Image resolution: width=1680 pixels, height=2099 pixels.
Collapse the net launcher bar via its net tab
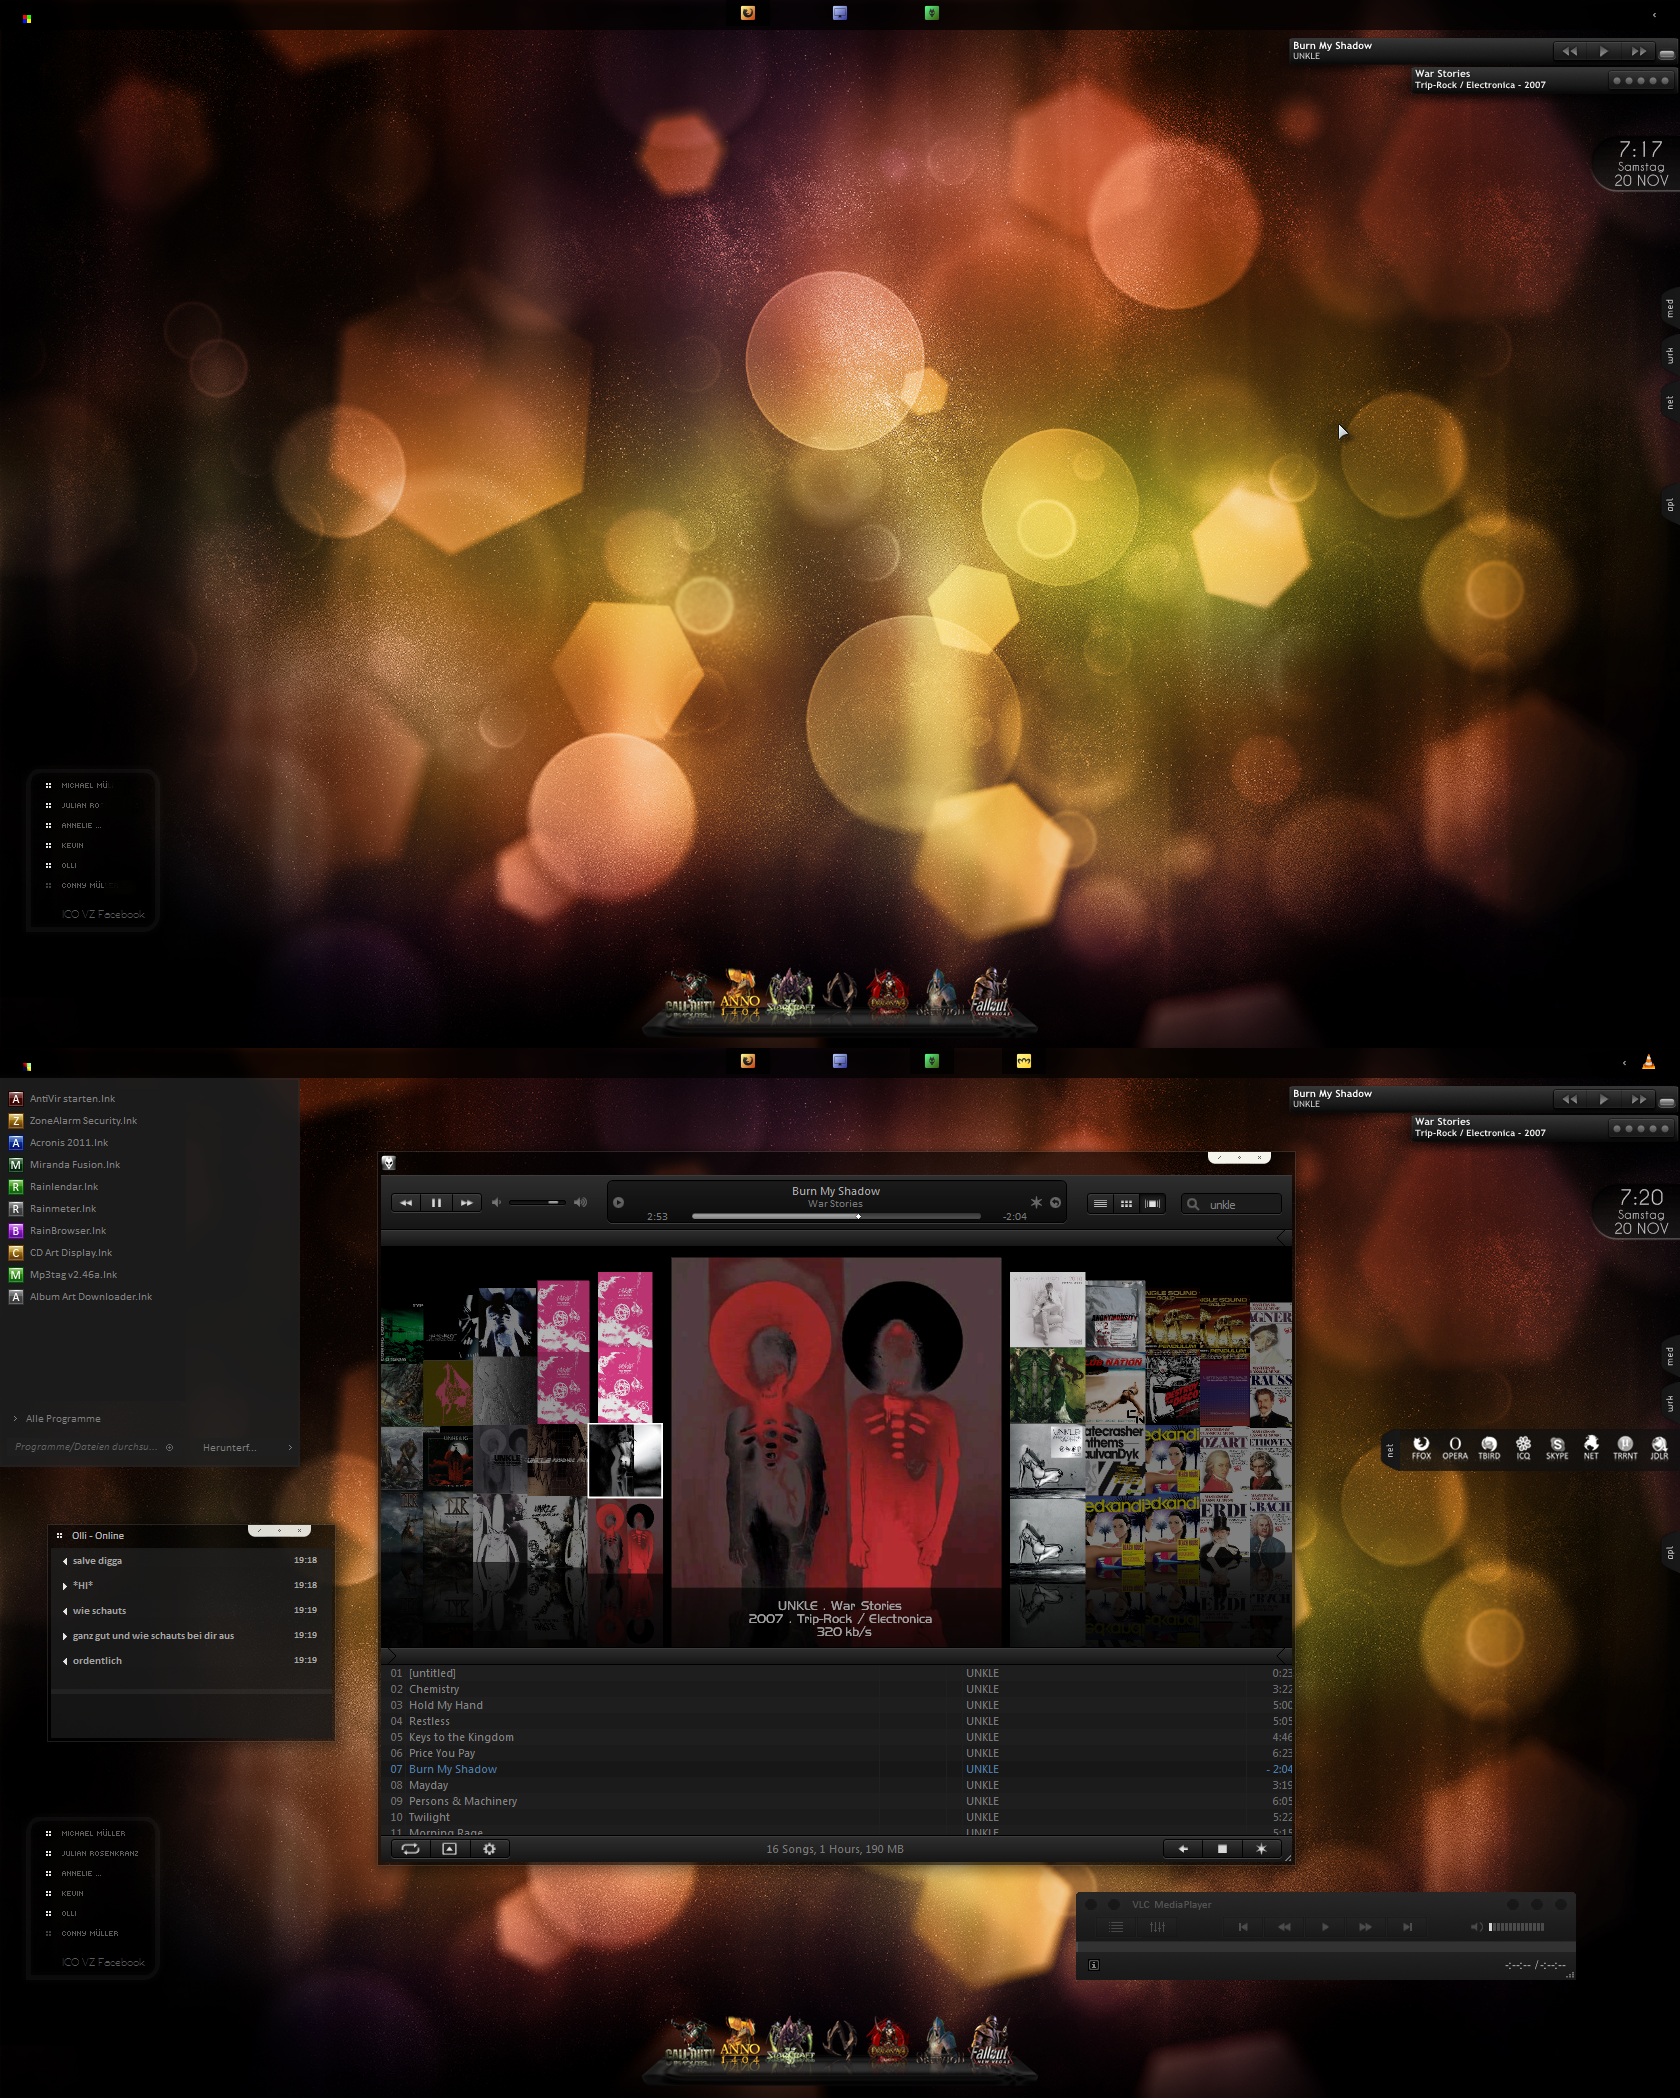pyautogui.click(x=1389, y=1450)
